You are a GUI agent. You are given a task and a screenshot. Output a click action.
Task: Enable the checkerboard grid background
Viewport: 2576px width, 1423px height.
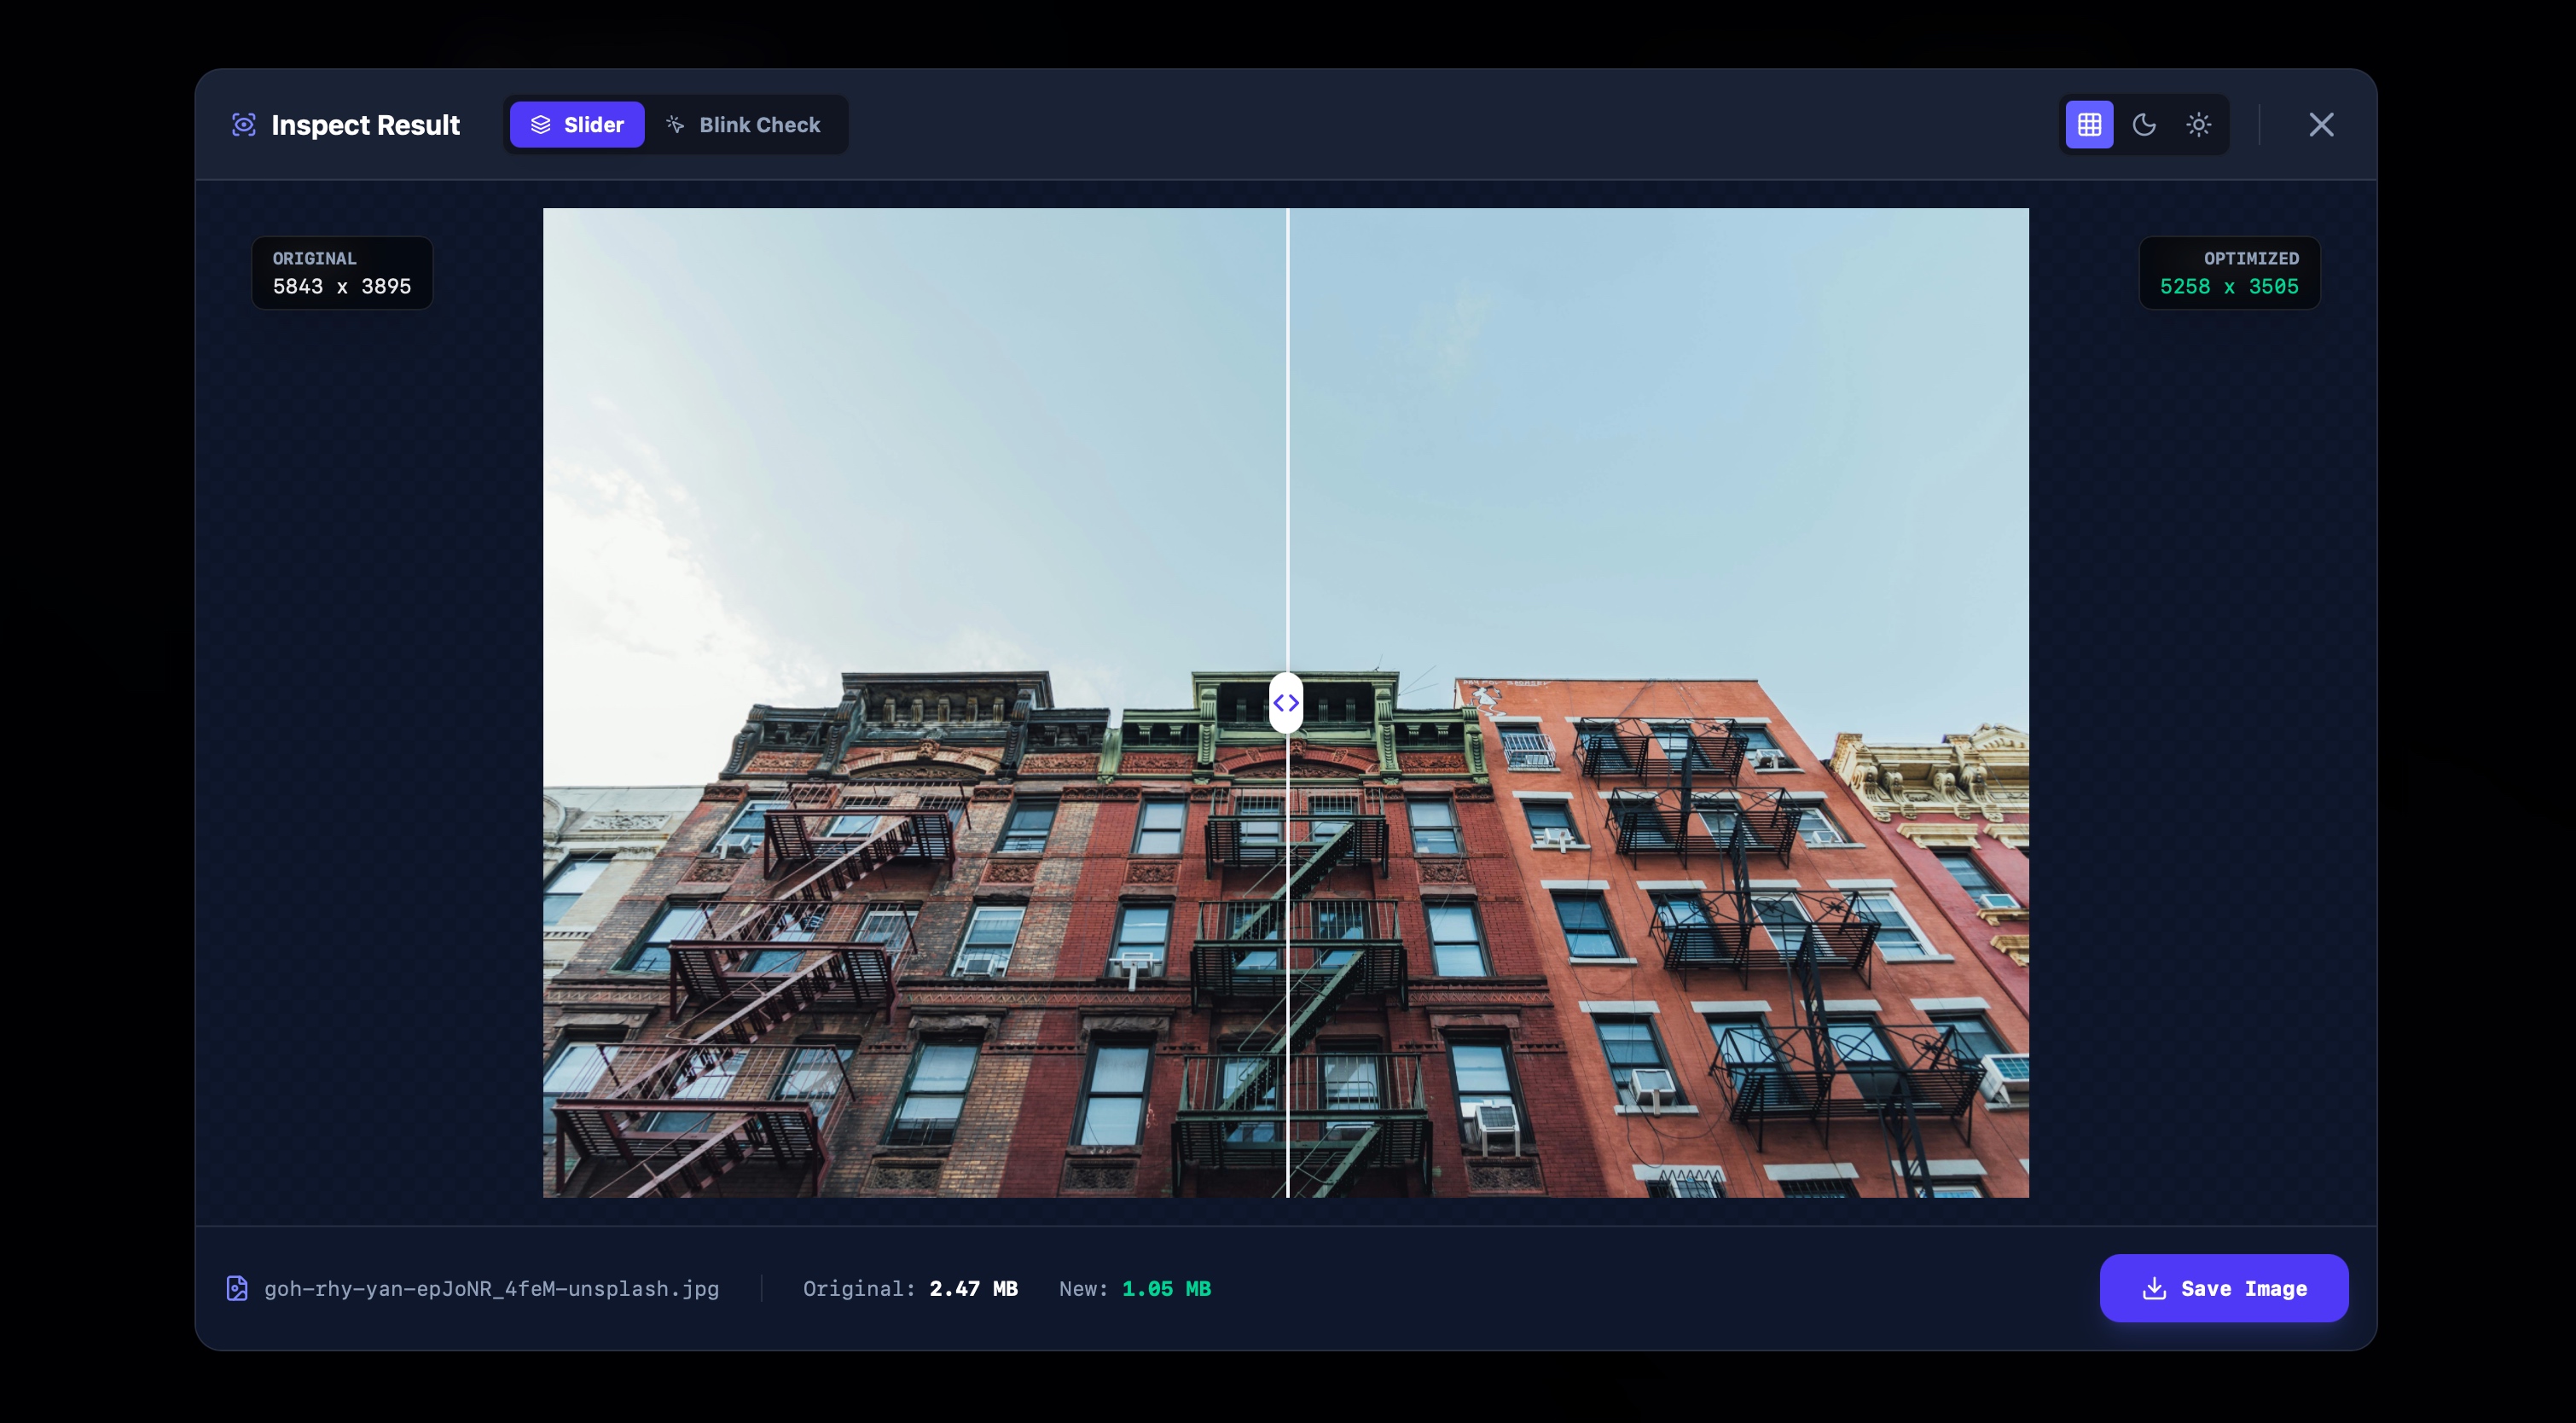click(2089, 125)
